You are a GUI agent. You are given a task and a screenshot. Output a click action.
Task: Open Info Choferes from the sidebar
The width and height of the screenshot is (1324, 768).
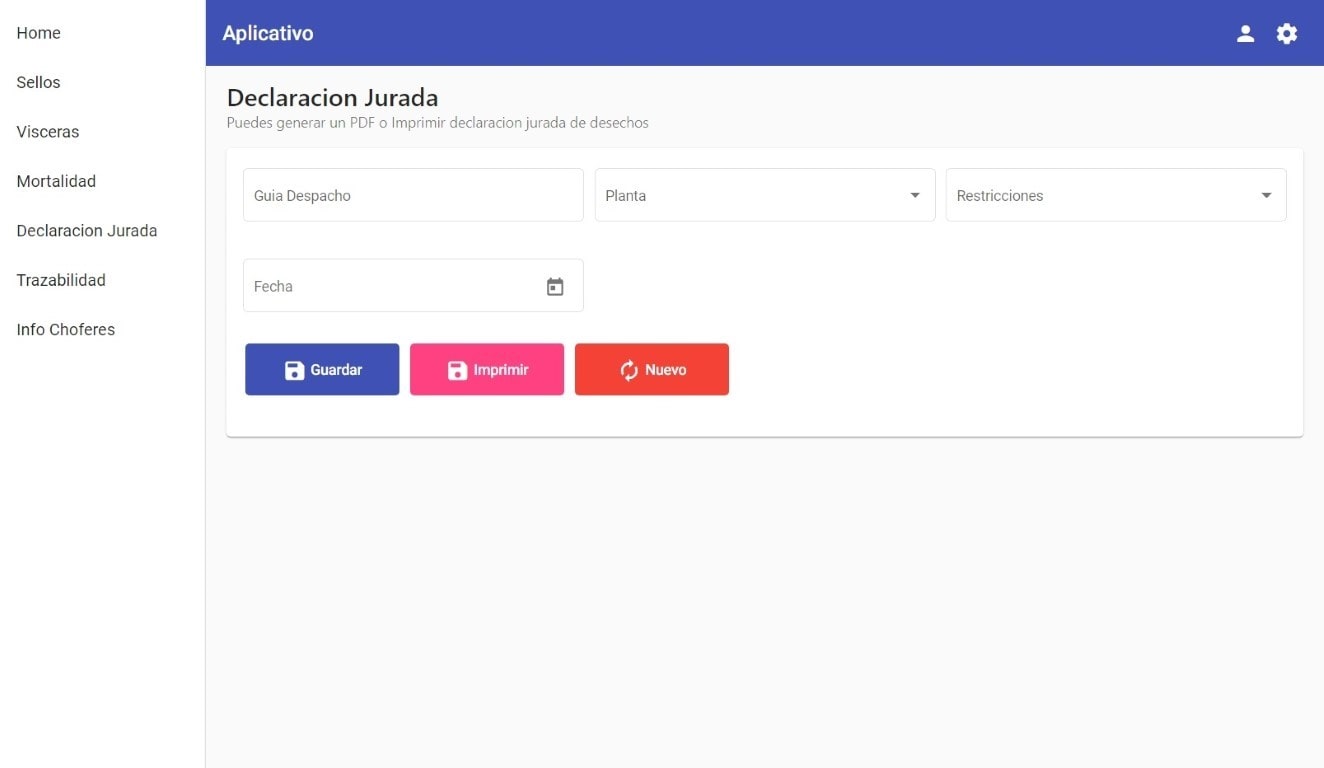(66, 330)
